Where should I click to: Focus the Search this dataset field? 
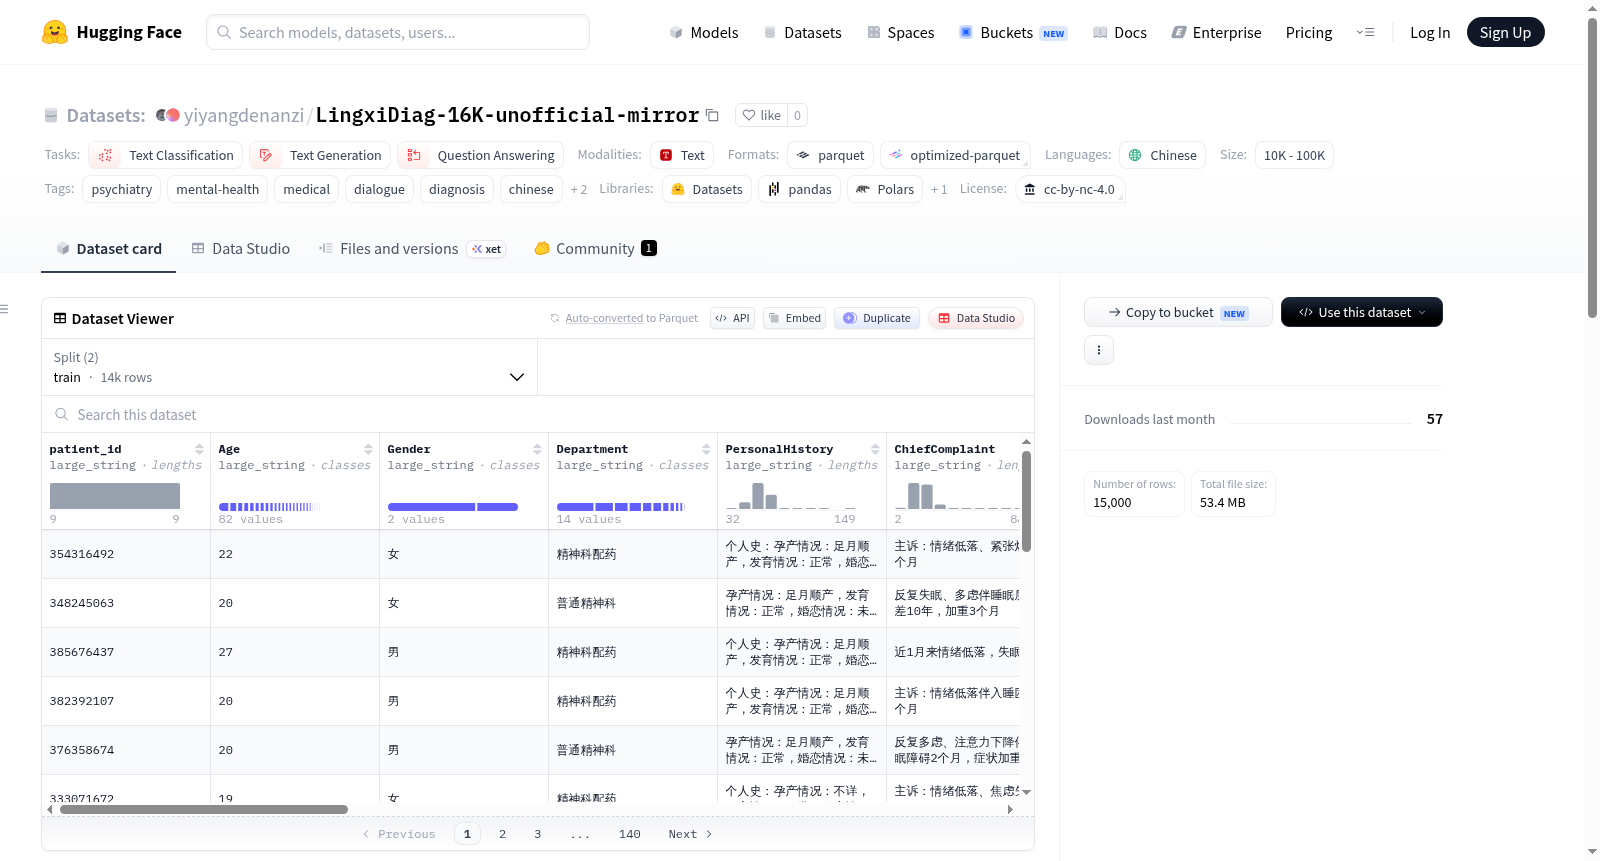coord(538,414)
